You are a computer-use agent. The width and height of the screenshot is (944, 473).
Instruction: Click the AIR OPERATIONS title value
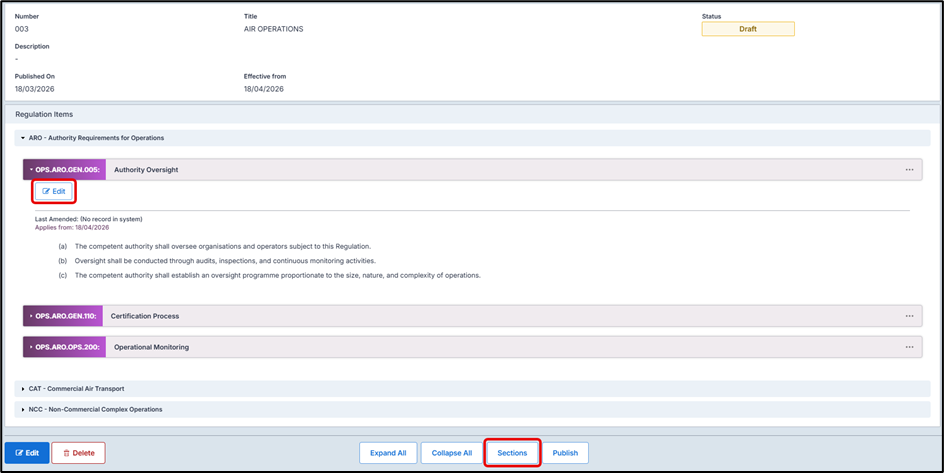273,29
